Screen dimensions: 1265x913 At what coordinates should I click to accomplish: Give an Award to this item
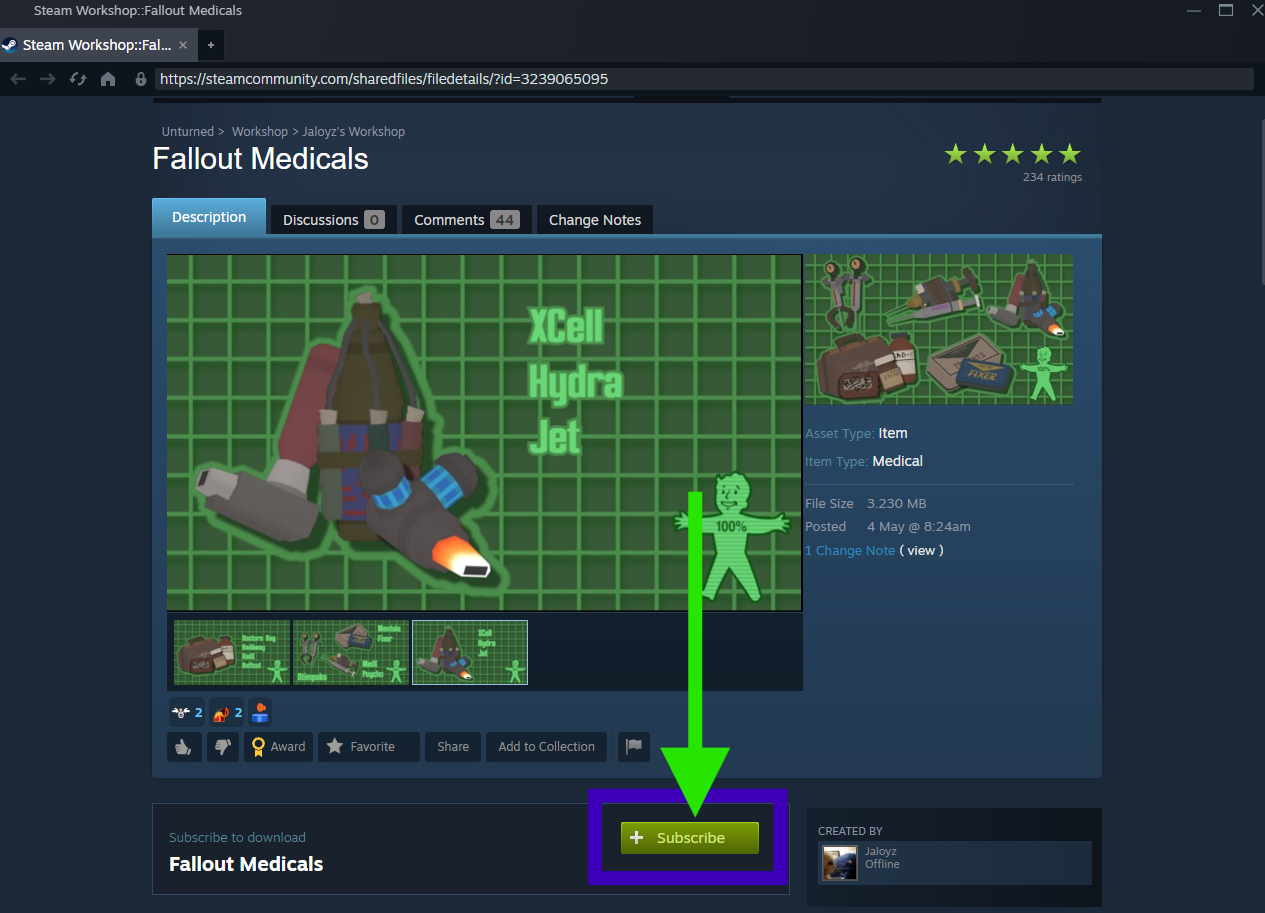point(278,746)
